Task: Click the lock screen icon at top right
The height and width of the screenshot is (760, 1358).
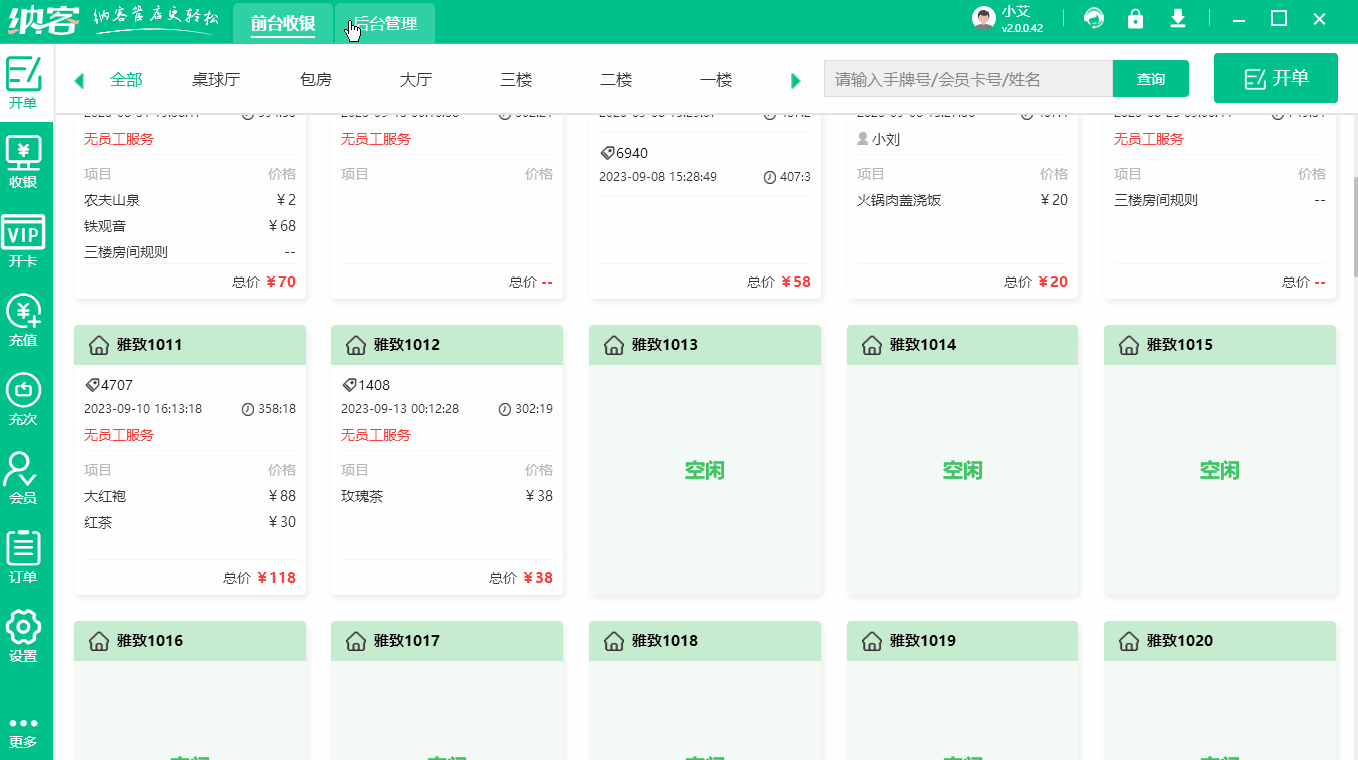Action: pos(1135,18)
